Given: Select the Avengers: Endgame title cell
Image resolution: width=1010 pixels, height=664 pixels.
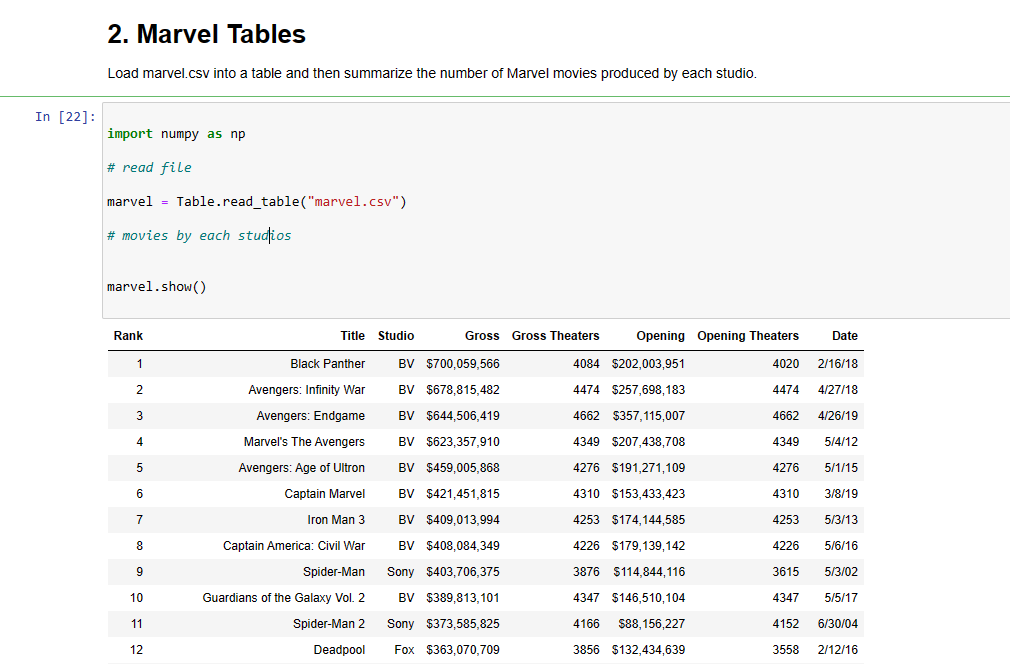Looking at the screenshot, I should 310,416.
